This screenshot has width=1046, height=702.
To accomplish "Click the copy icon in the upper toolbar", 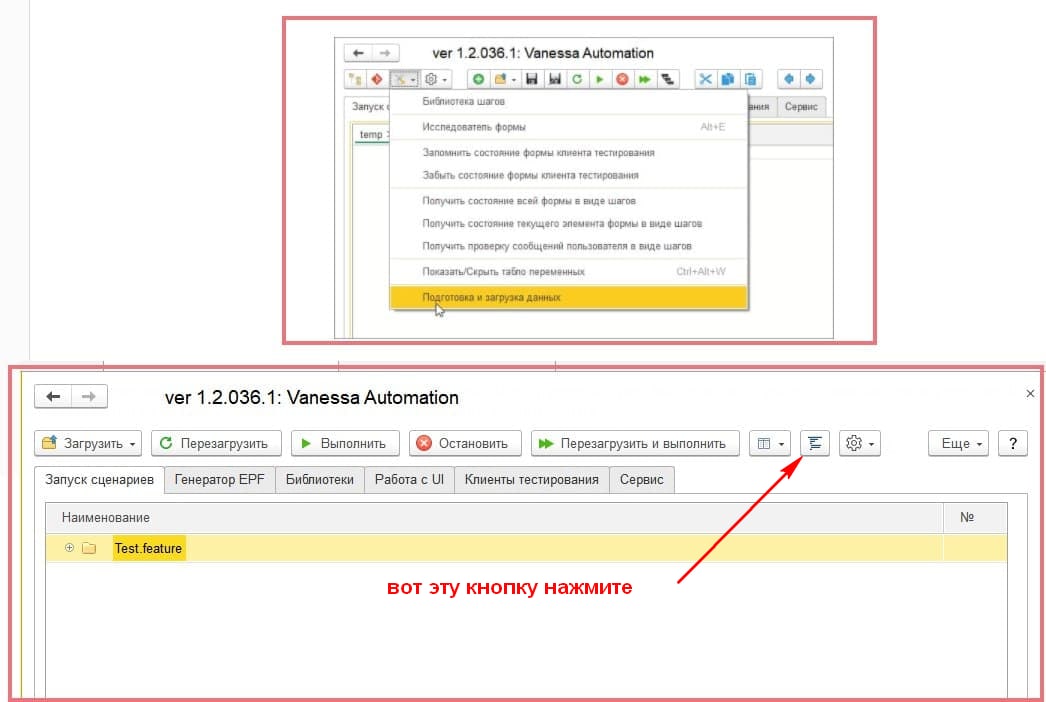I will [x=728, y=79].
